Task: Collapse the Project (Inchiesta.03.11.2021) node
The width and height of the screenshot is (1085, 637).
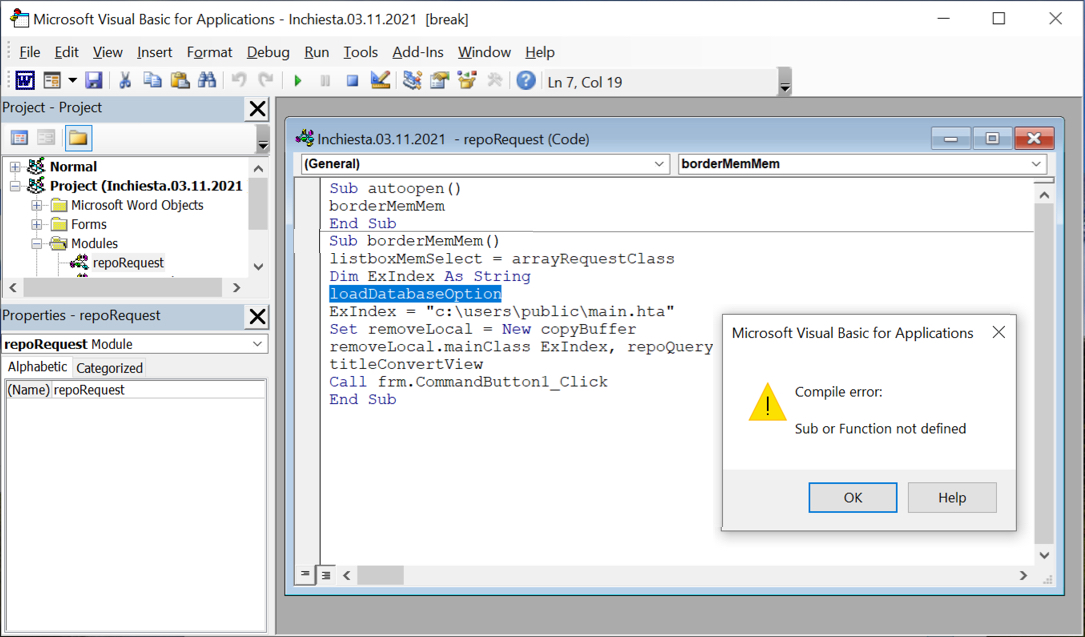Action: (15, 186)
